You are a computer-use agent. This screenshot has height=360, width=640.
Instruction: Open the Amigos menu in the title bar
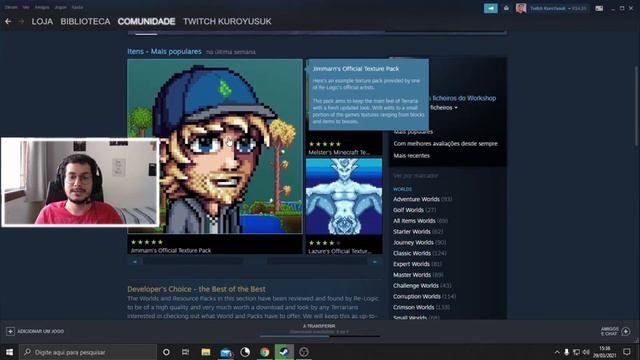click(42, 7)
